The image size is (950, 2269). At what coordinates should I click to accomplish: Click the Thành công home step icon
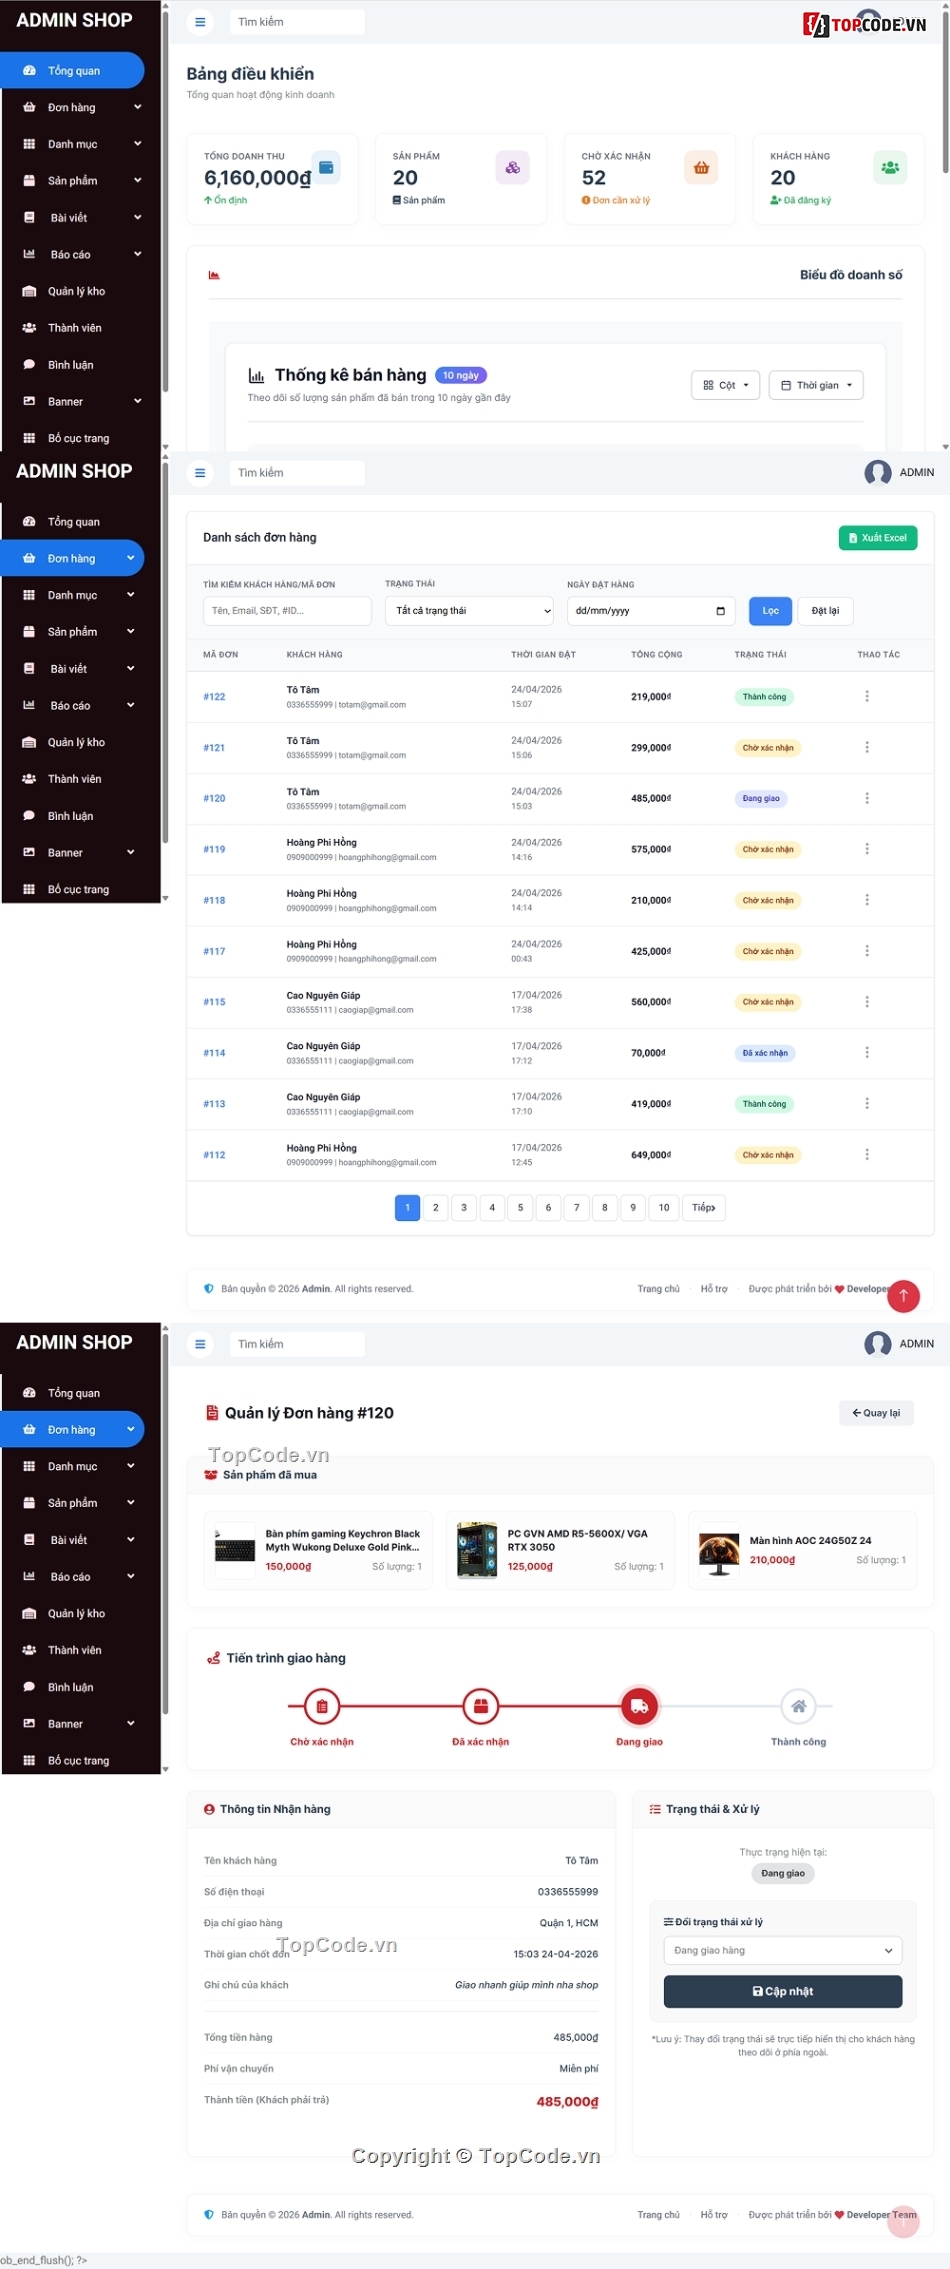(799, 1706)
